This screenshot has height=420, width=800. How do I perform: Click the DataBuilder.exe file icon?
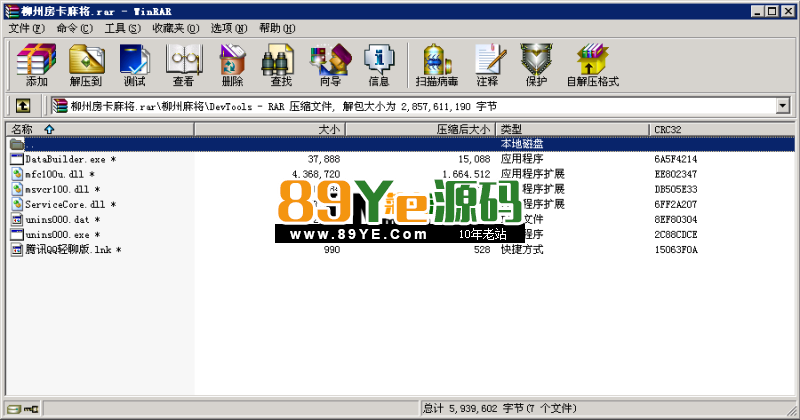17,159
